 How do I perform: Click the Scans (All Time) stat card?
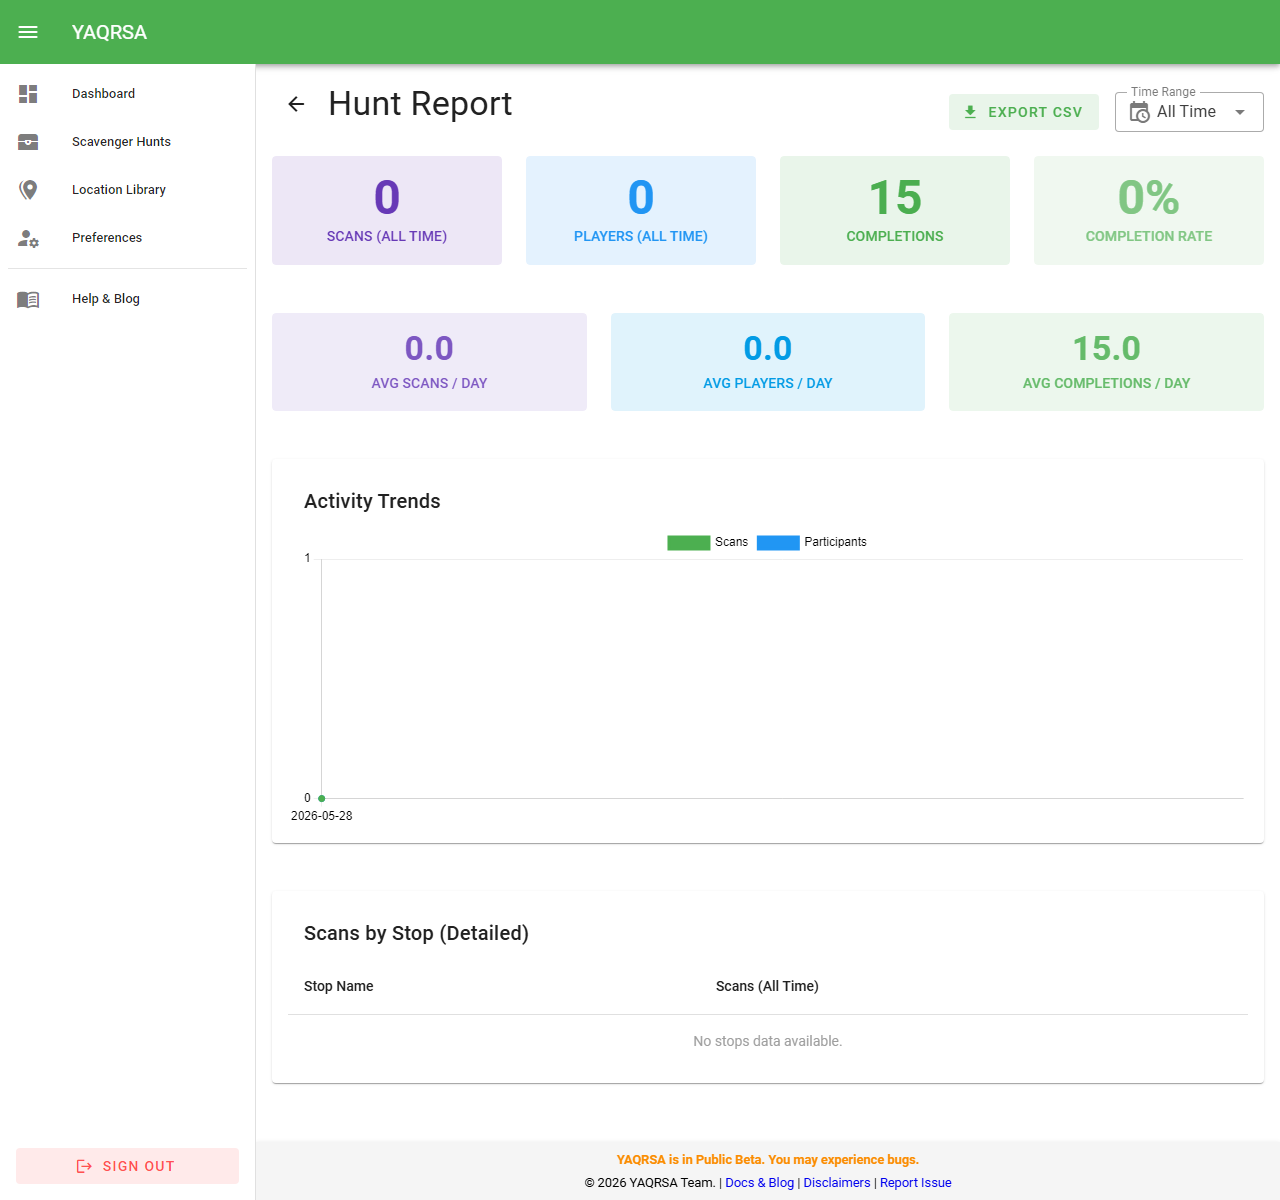click(x=387, y=210)
